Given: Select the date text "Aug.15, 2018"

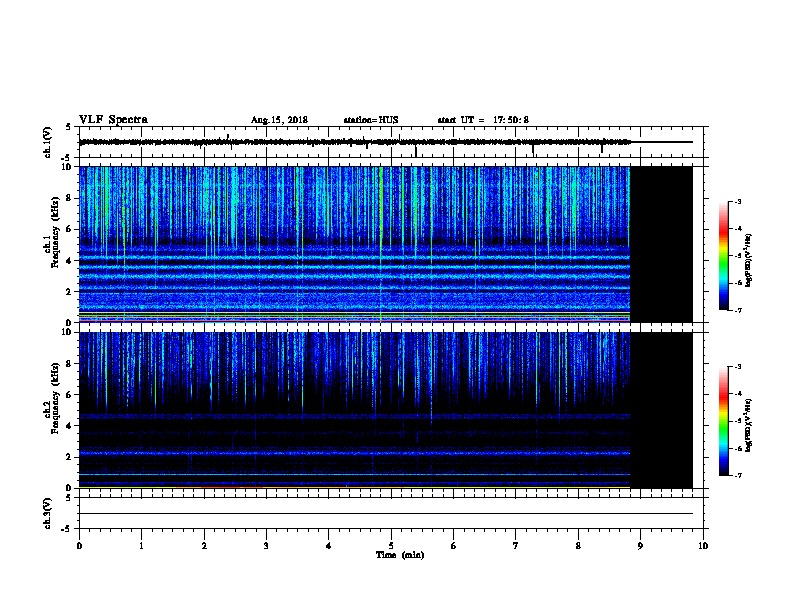Looking at the screenshot, I should point(279,120).
